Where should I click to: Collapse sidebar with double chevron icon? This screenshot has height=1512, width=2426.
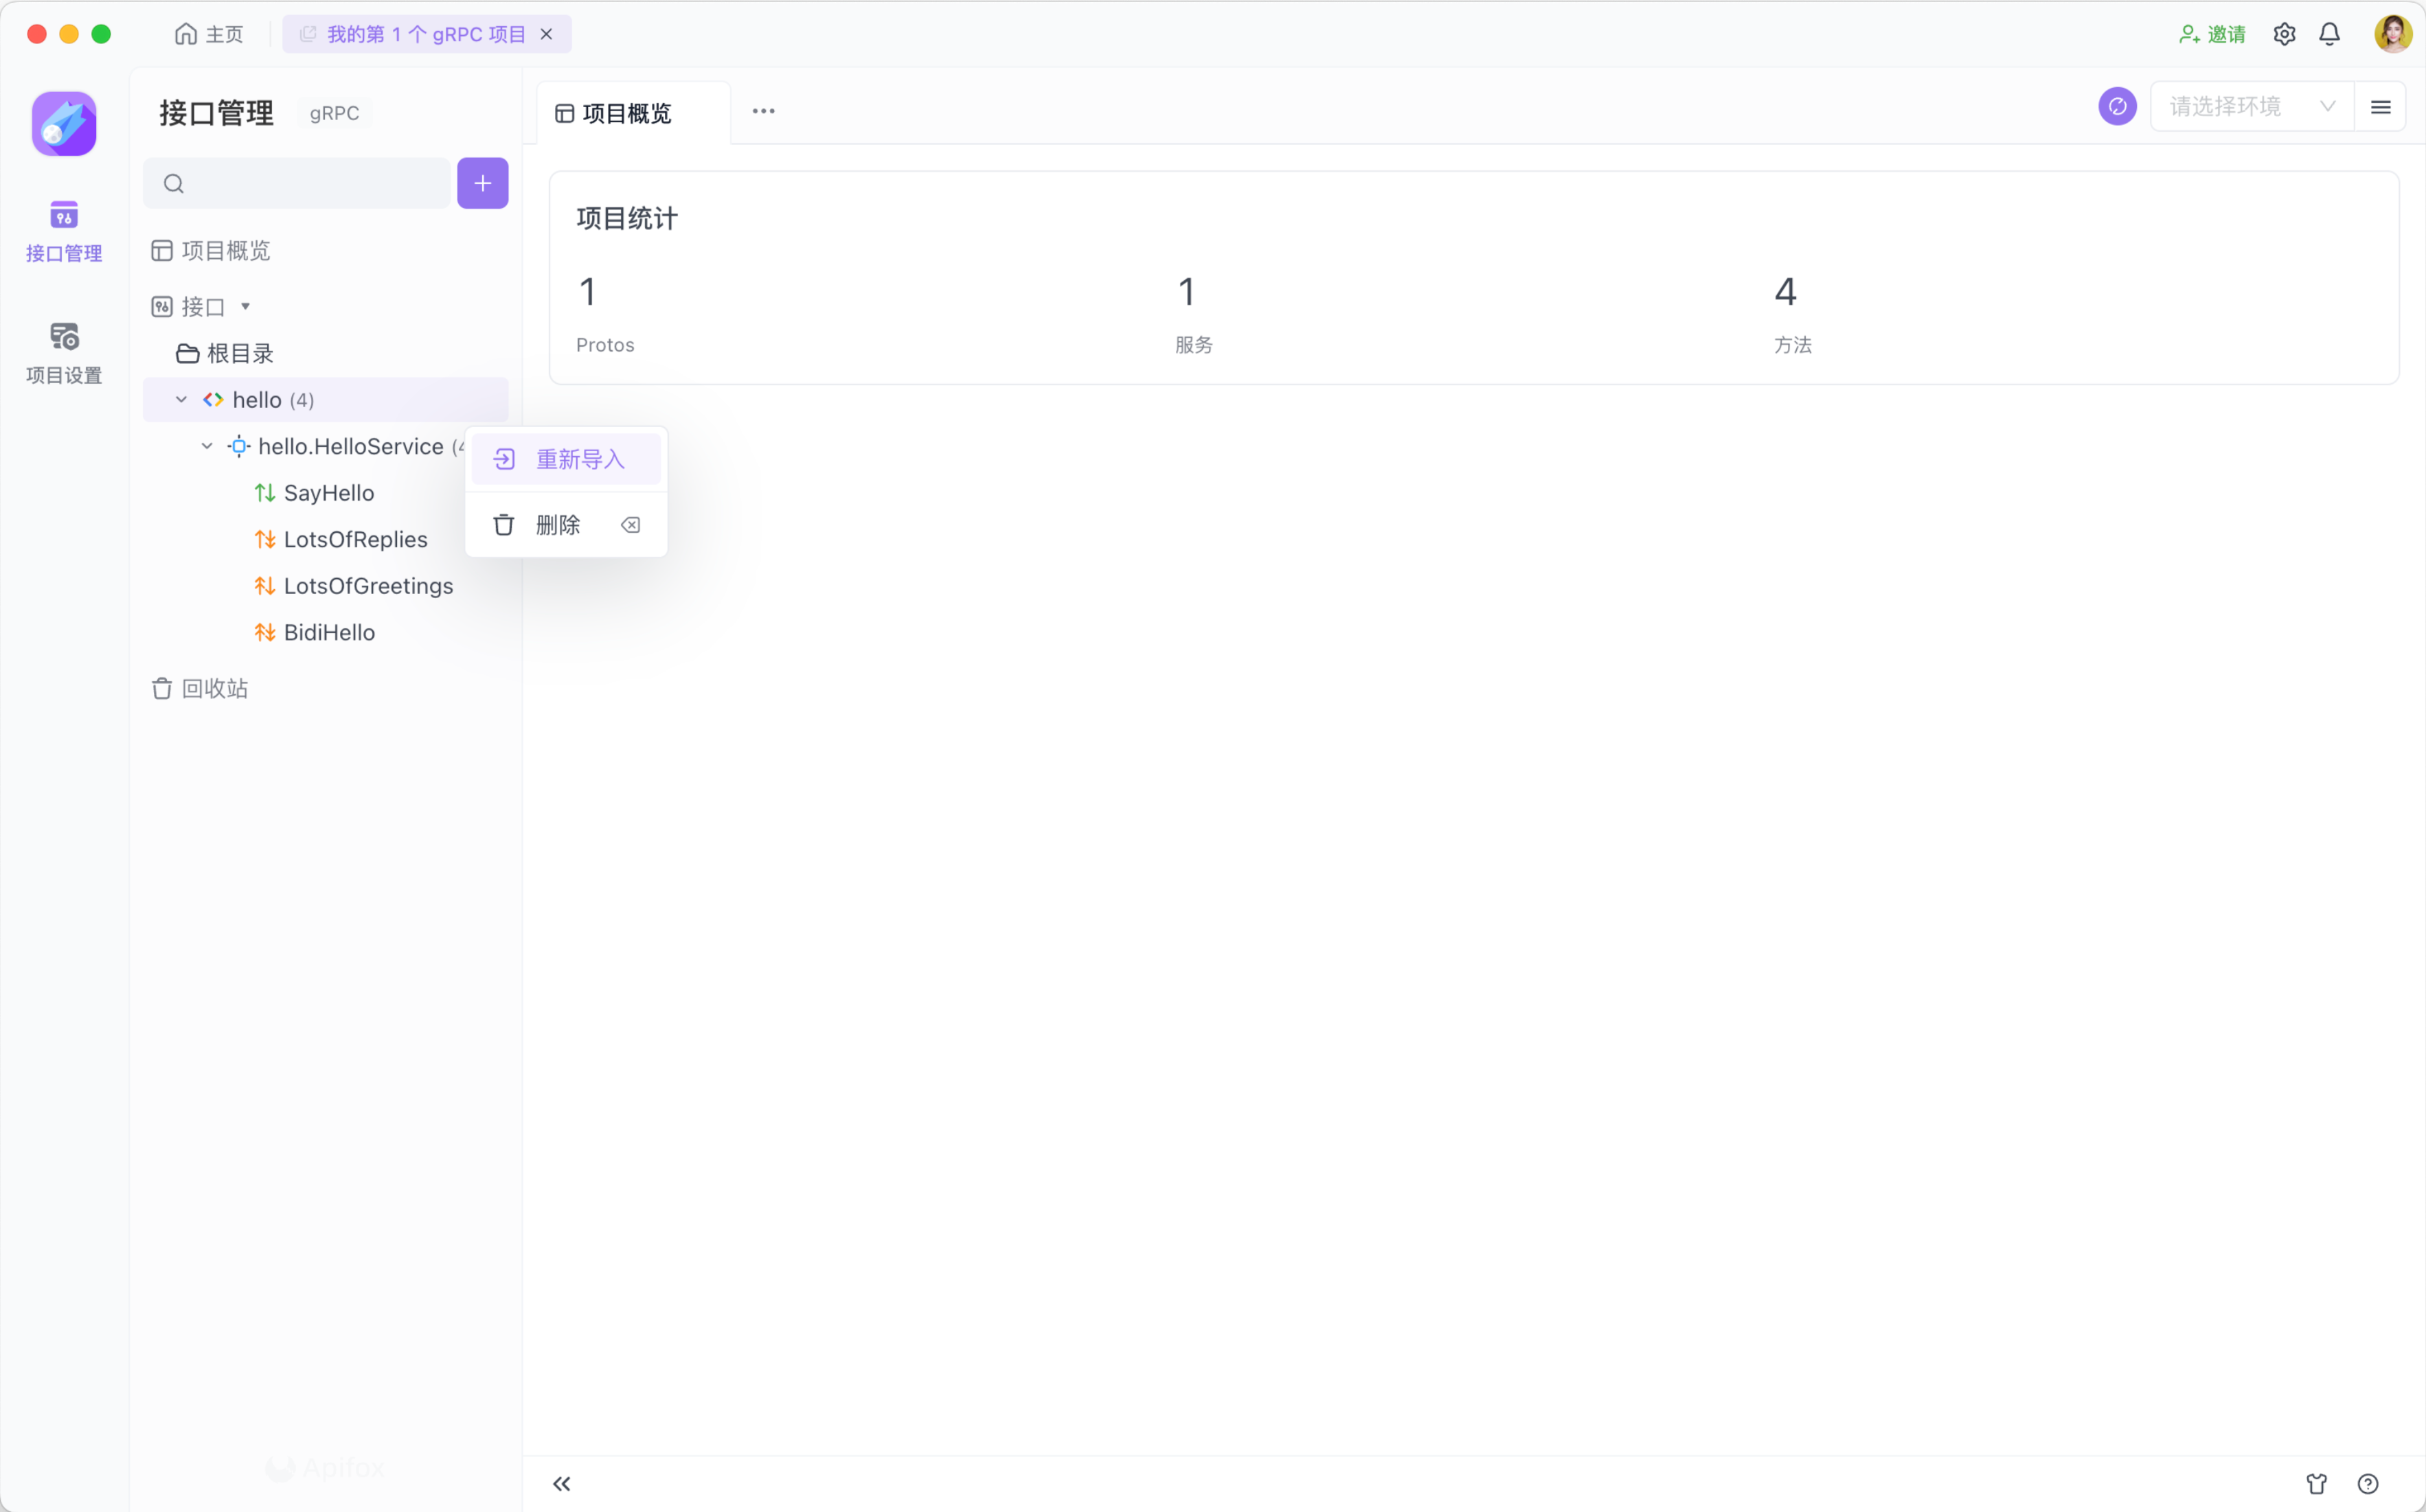[x=562, y=1483]
